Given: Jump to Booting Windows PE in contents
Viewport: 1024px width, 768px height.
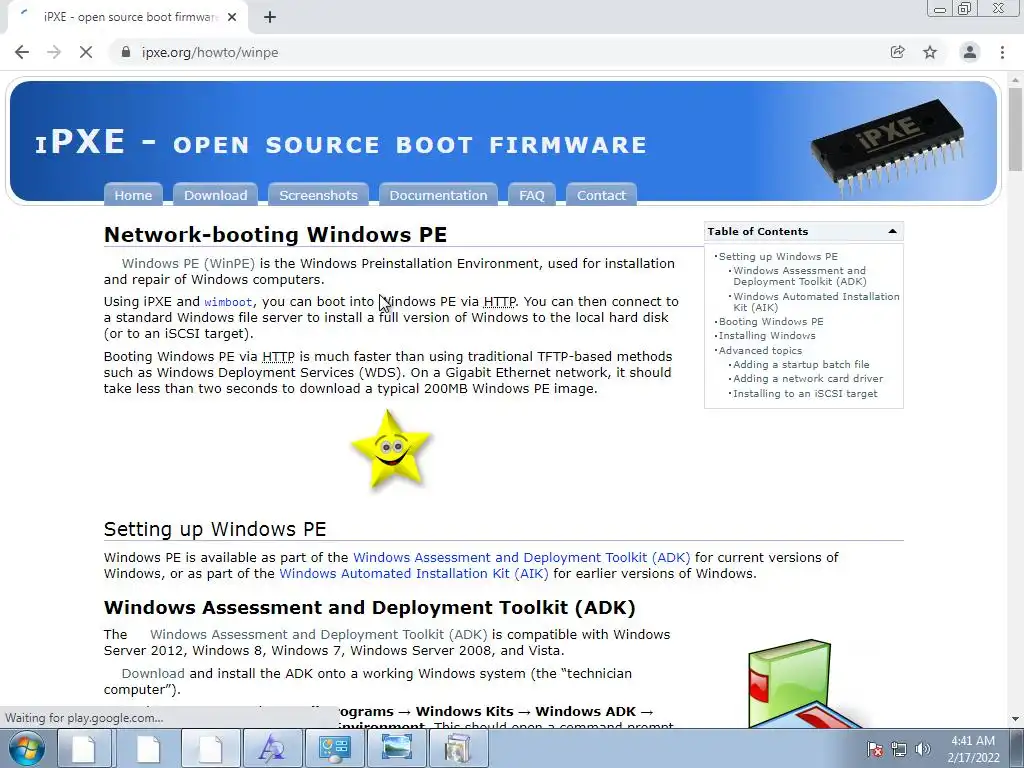Looking at the screenshot, I should [x=771, y=321].
